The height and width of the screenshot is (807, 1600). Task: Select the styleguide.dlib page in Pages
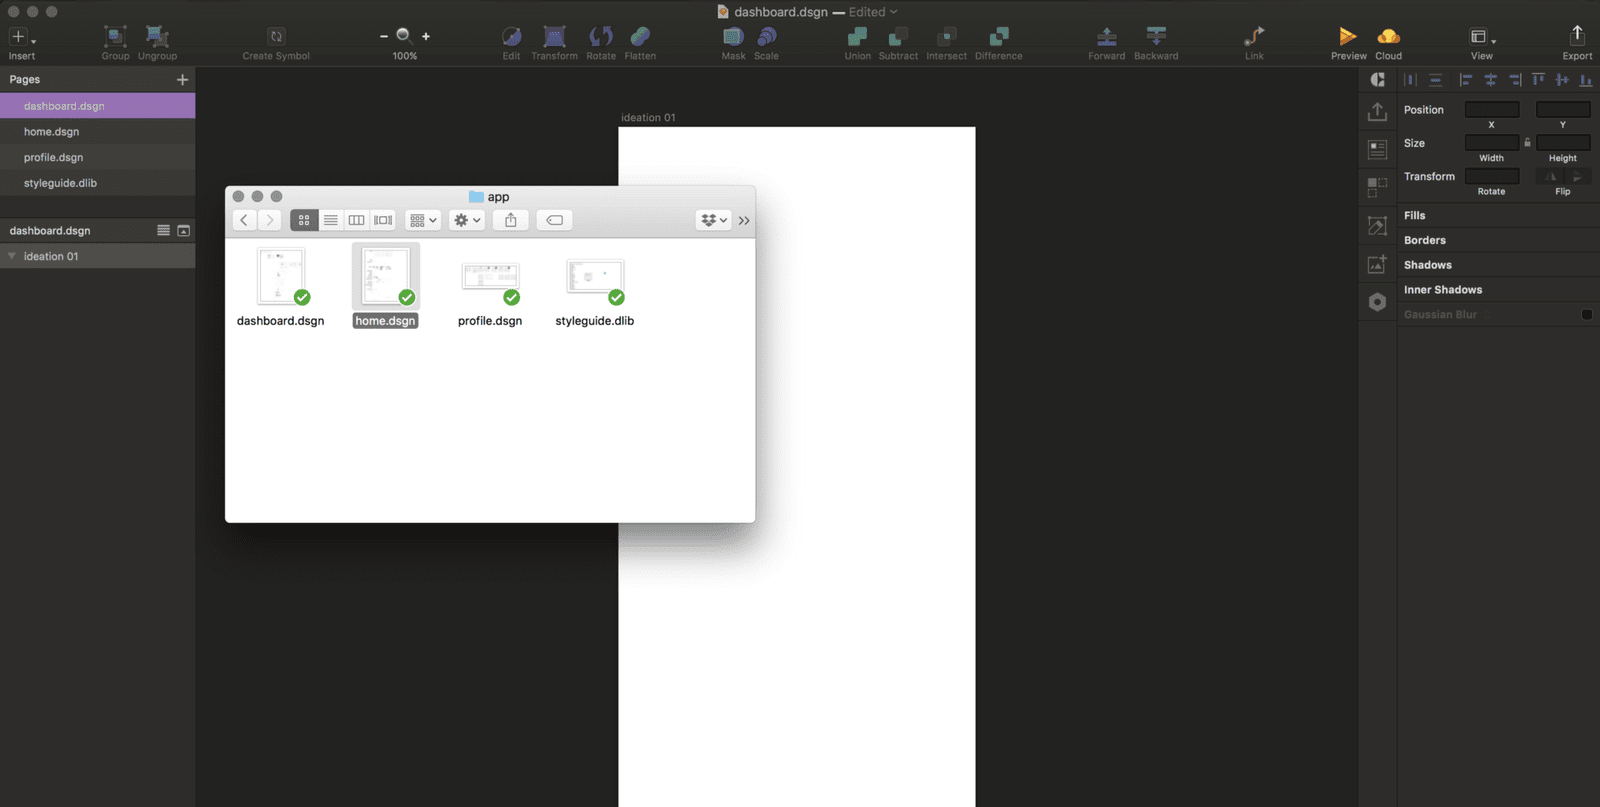coord(97,183)
